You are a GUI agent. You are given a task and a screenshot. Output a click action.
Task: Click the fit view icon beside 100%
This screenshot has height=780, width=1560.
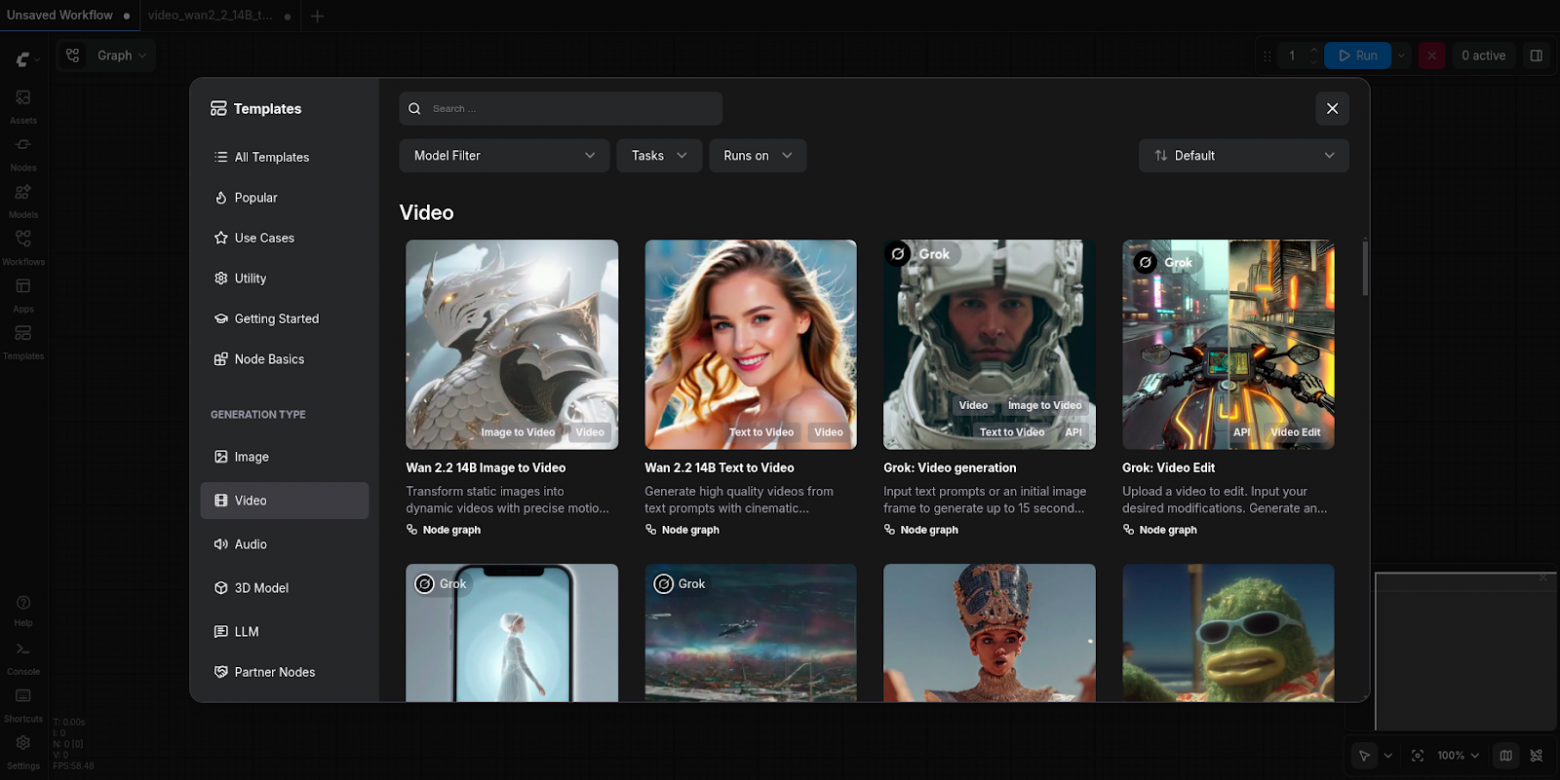point(1417,756)
